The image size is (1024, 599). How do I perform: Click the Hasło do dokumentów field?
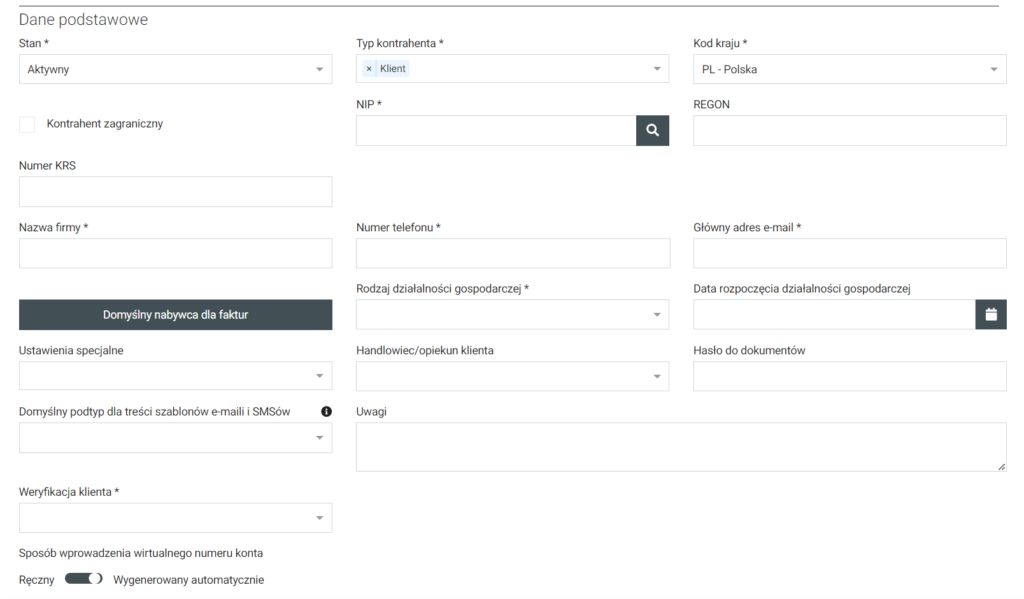pos(849,376)
